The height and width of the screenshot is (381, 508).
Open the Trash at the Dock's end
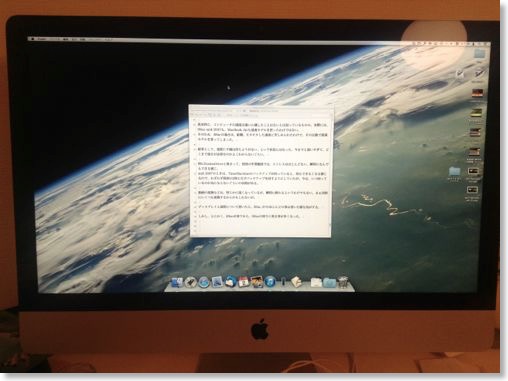(343, 282)
